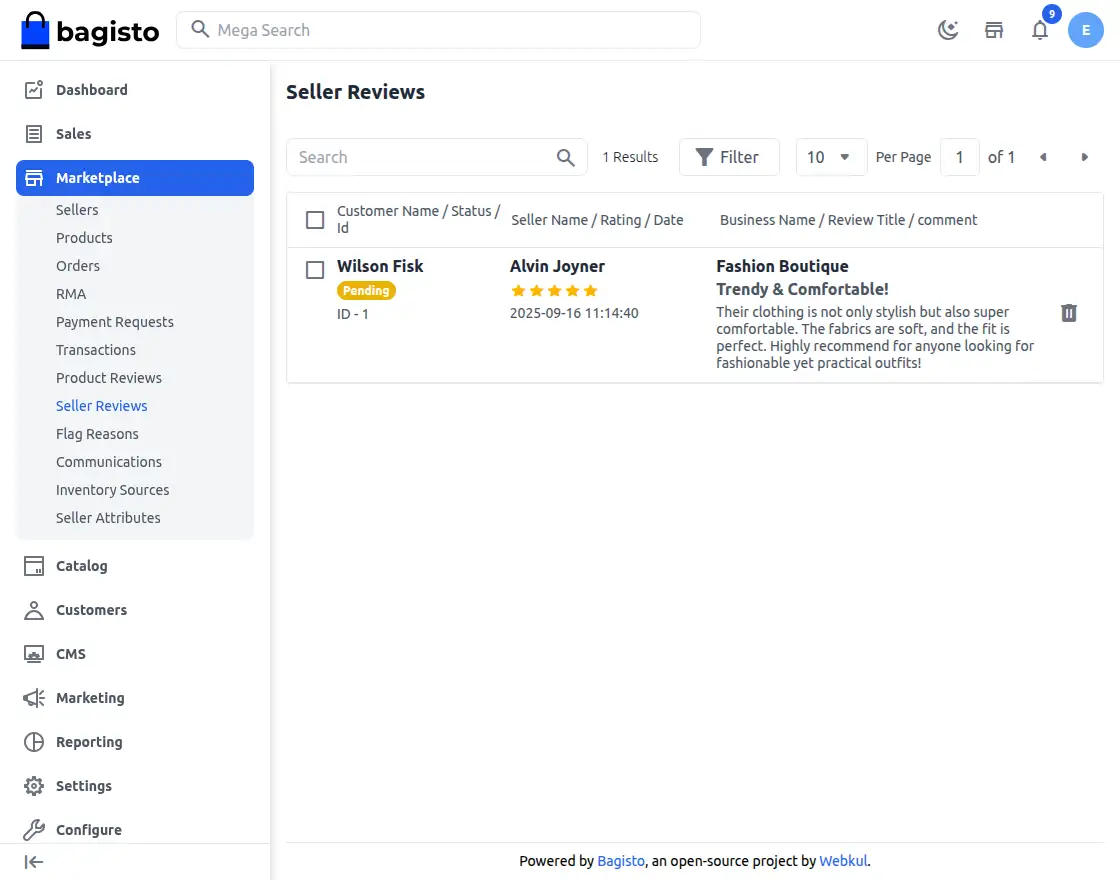Open Seller Reviews in Marketplace submenu
Image resolution: width=1120 pixels, height=880 pixels.
tap(101, 405)
